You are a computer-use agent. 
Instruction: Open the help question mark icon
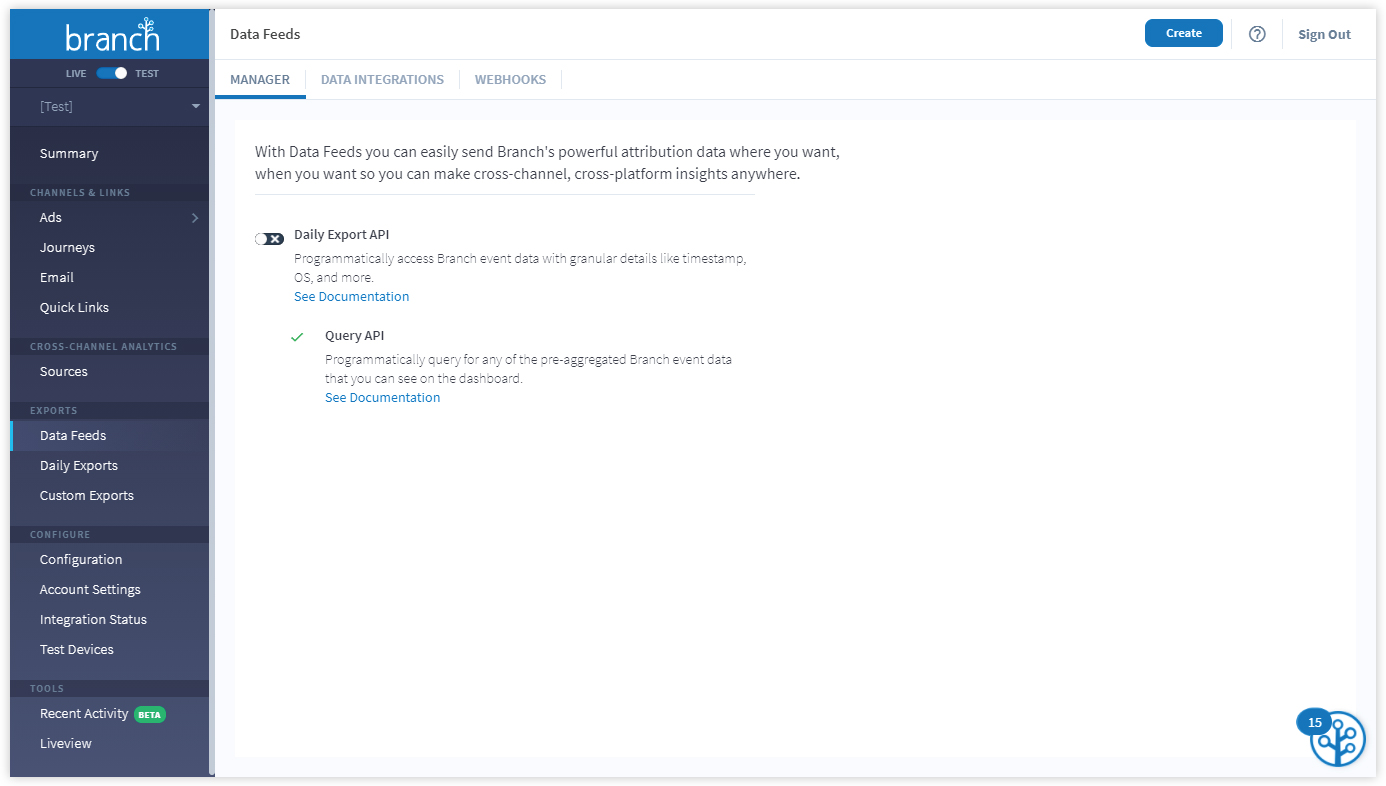pyautogui.click(x=1257, y=34)
